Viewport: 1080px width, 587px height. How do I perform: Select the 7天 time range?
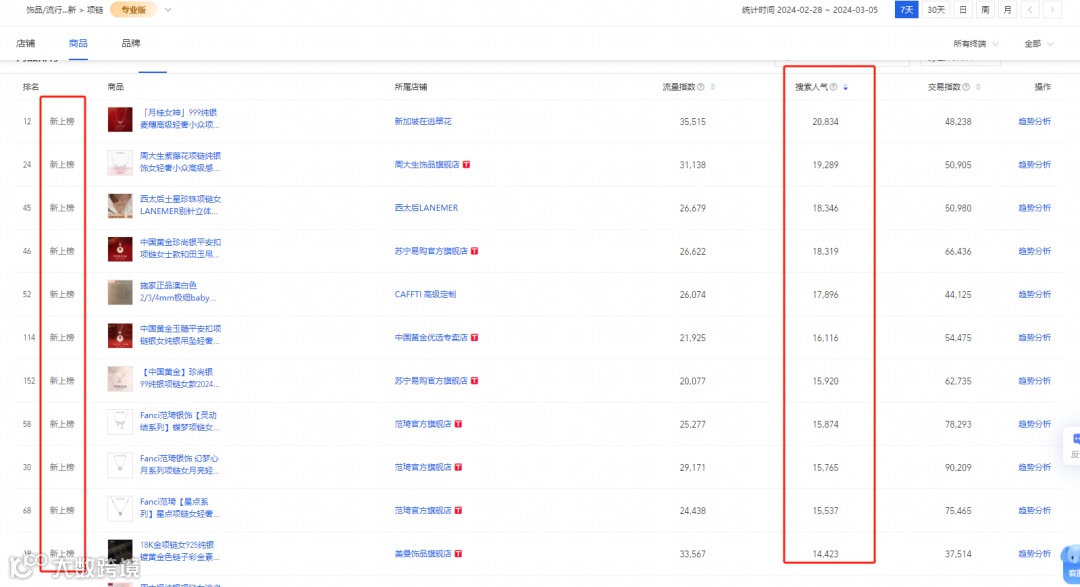point(906,10)
